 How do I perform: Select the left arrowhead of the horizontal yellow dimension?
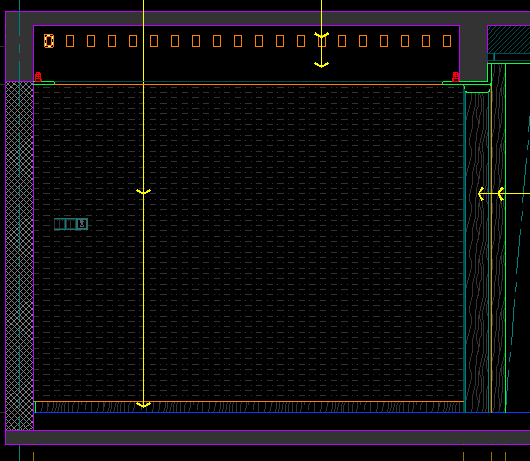coord(481,194)
